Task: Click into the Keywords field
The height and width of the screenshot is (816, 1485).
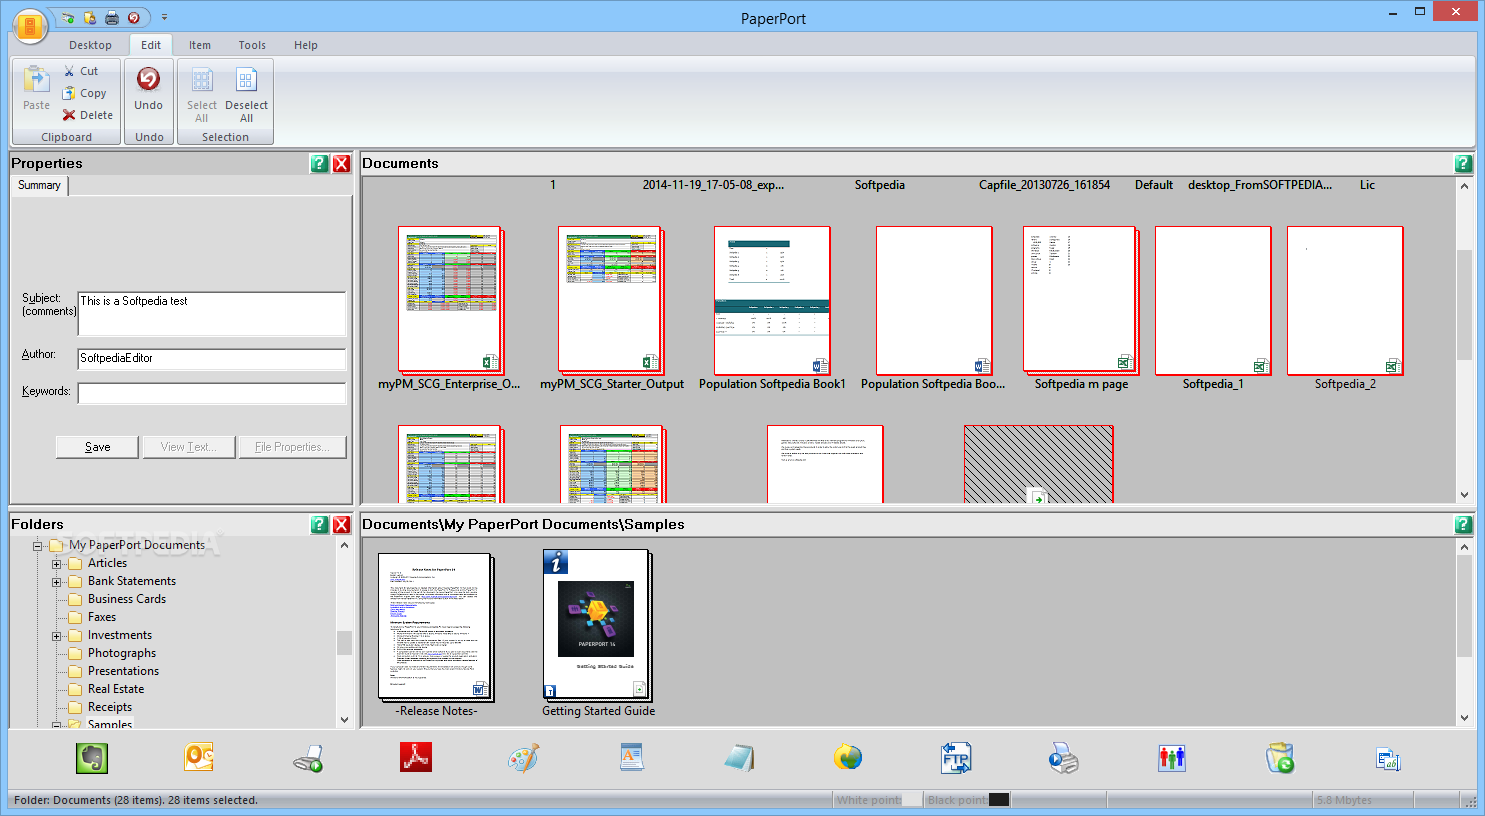Action: tap(212, 393)
